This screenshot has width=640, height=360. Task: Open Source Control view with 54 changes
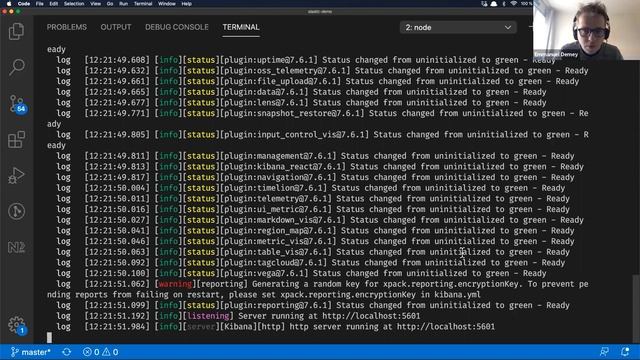(17, 104)
